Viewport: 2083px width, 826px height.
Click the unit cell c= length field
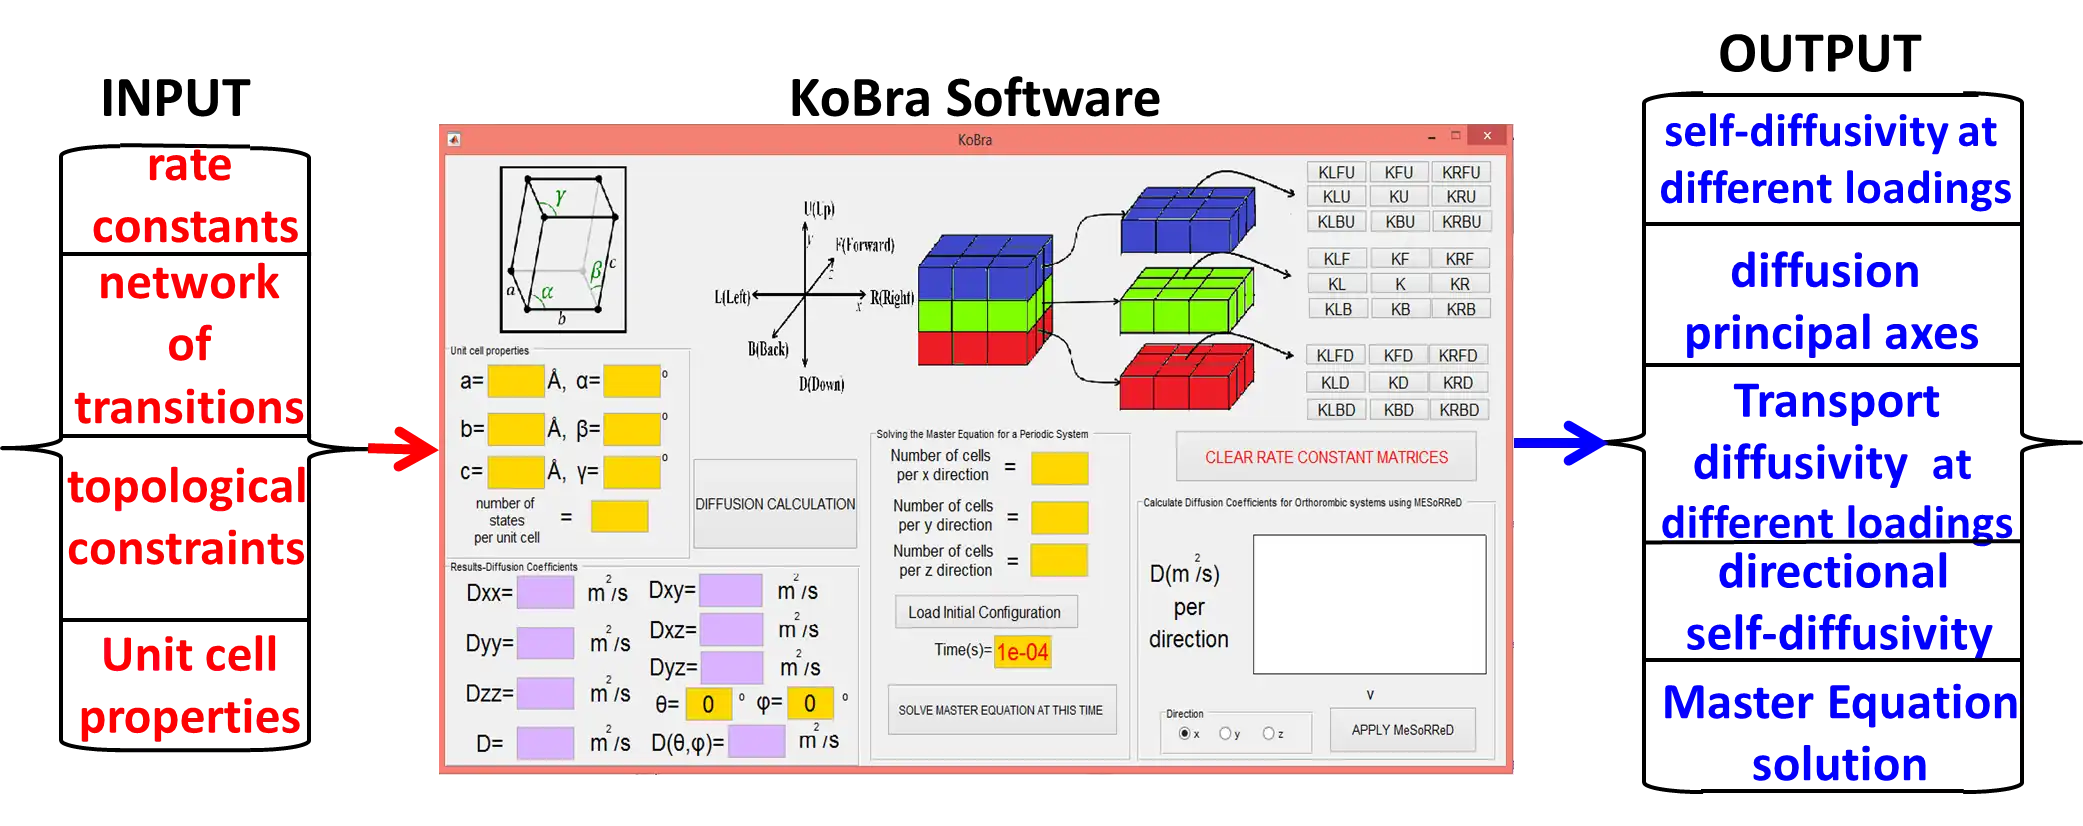pyautogui.click(x=516, y=471)
